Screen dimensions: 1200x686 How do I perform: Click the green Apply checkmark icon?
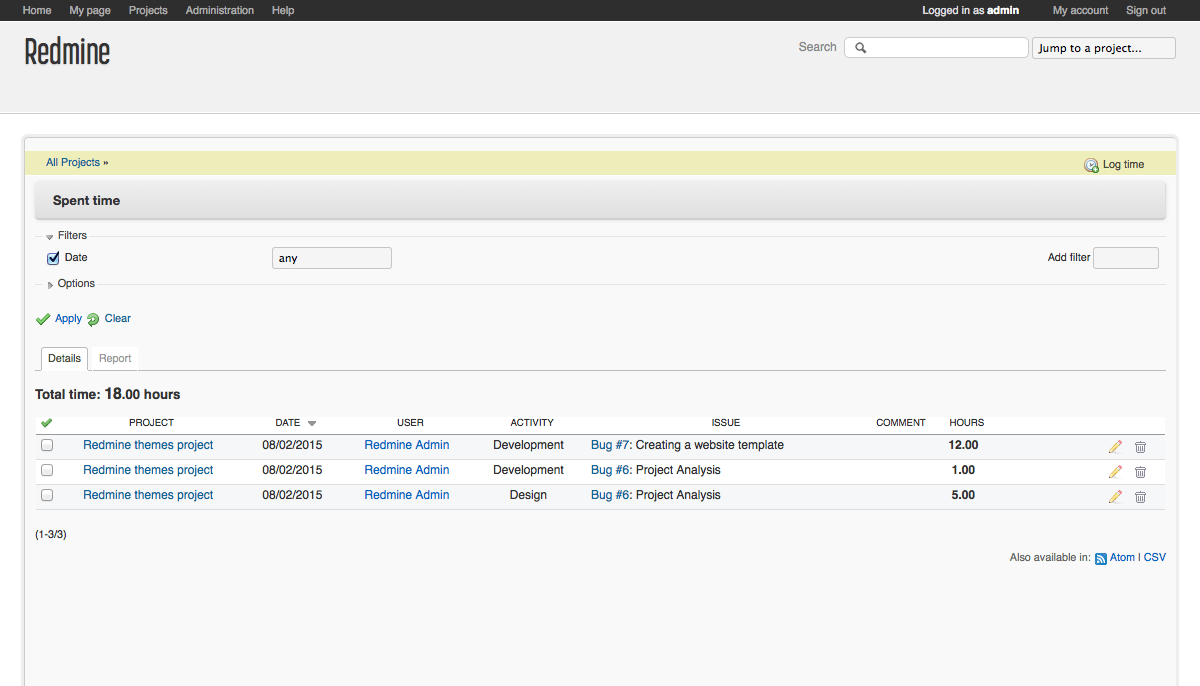click(x=43, y=319)
